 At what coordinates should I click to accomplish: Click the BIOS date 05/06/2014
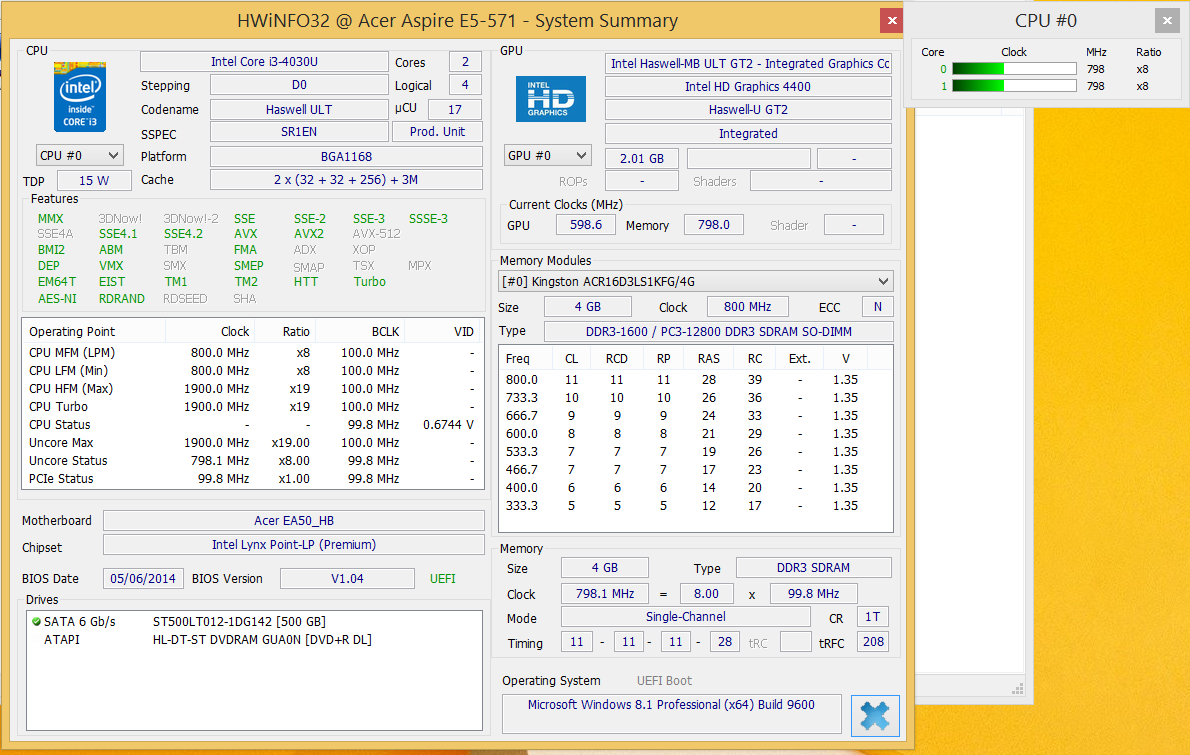pos(143,578)
